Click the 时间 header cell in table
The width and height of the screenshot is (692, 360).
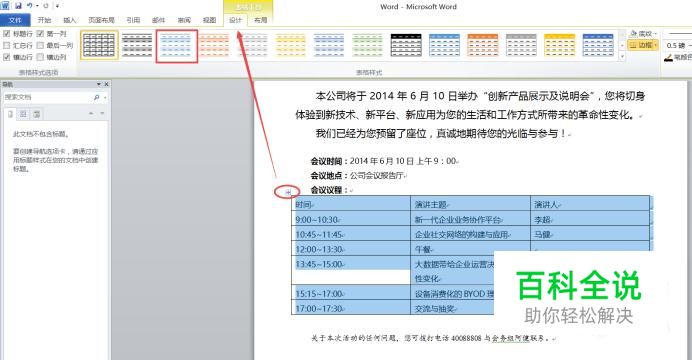tap(351, 204)
